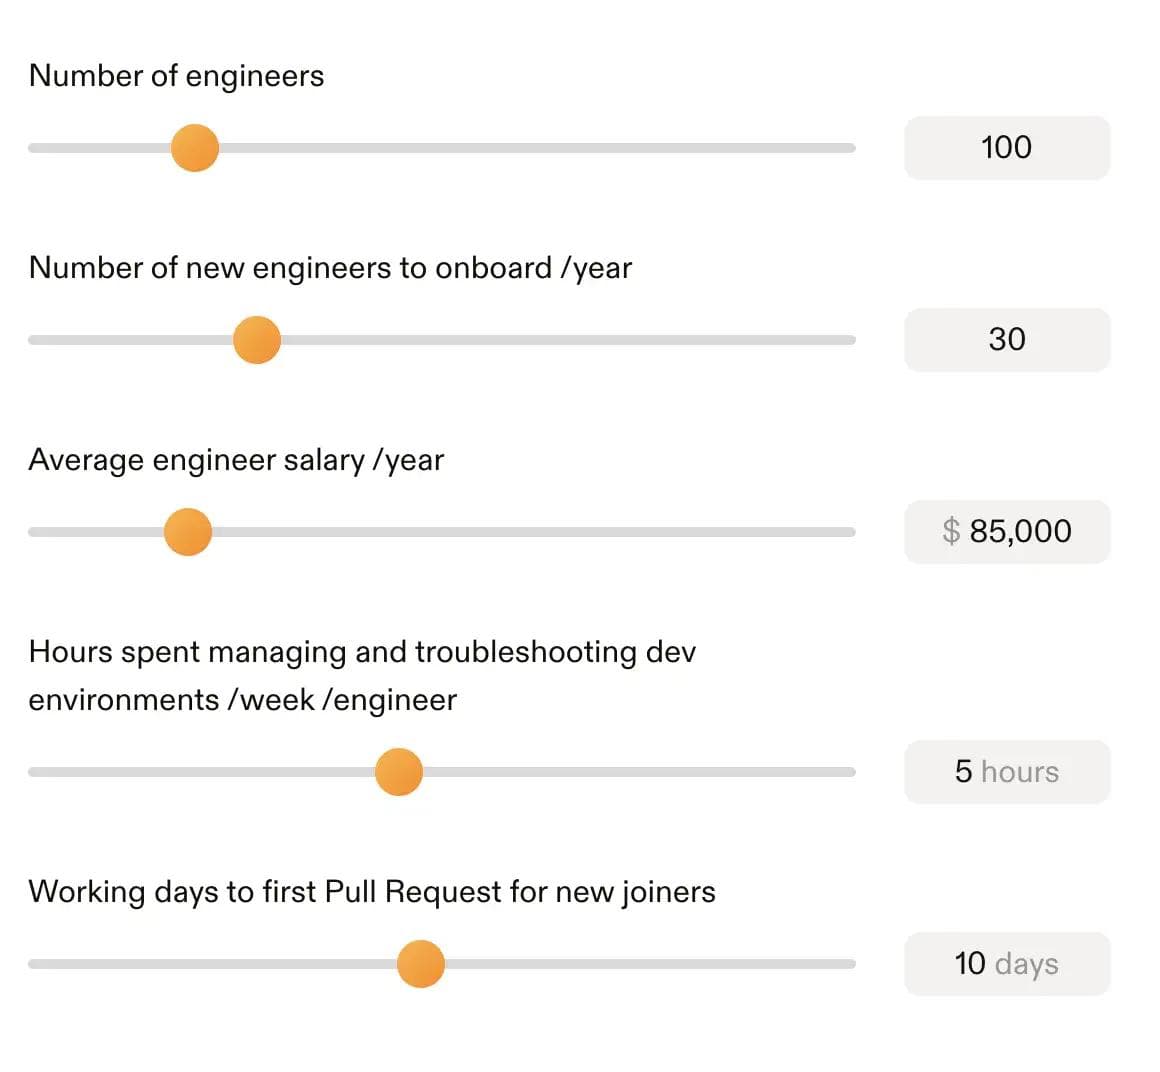Click the new engineers to onboard slider handle
This screenshot has height=1072, width=1160.
[x=257, y=340]
